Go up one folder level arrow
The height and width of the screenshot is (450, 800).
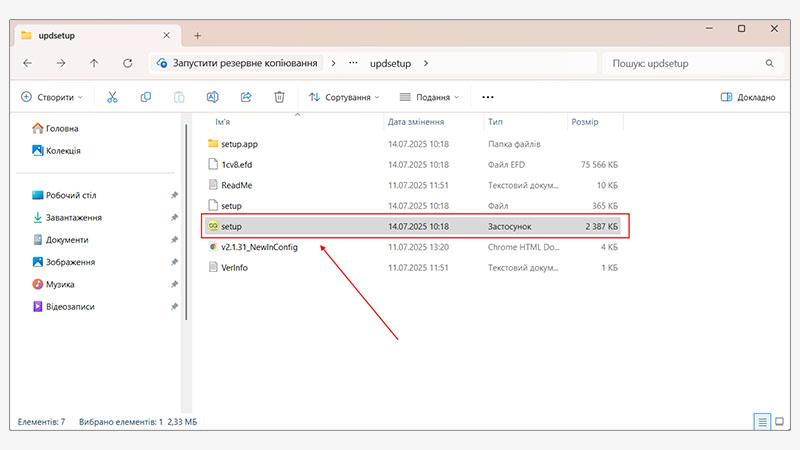tap(94, 63)
